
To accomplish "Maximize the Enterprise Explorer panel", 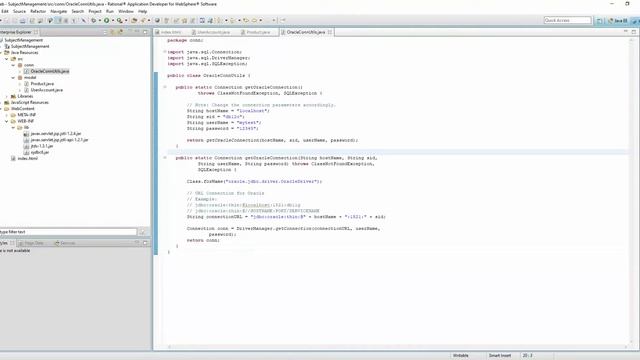I will coord(145,32).
